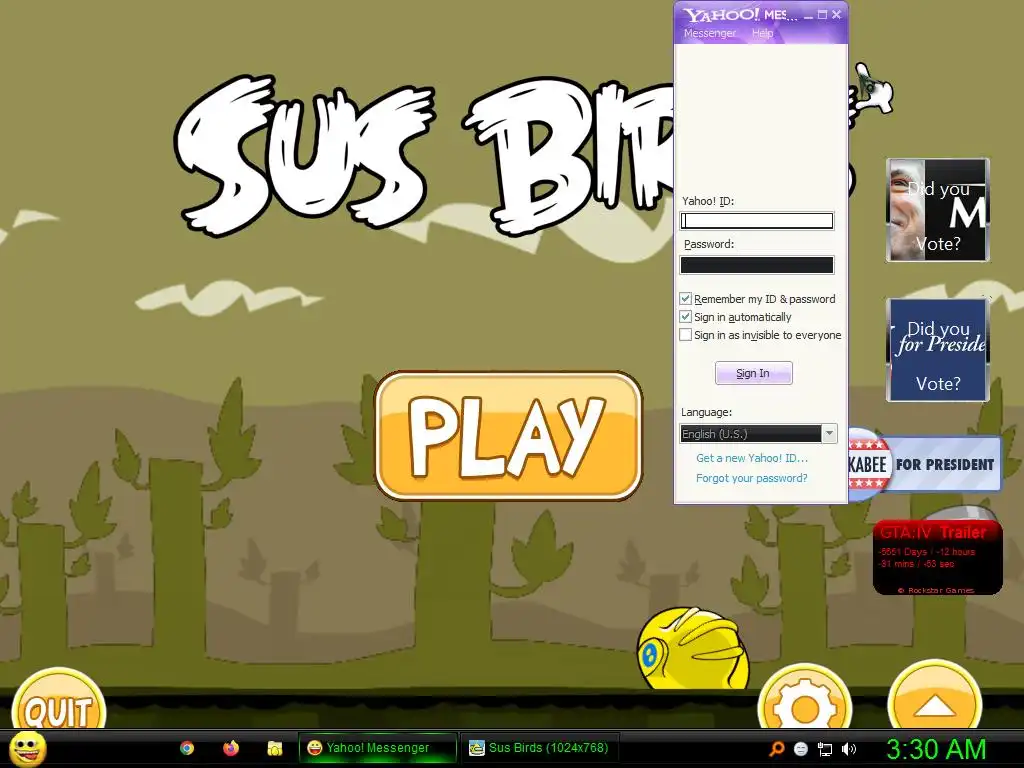Uncheck Remember my ID & password
The image size is (1024, 768).
685,299
